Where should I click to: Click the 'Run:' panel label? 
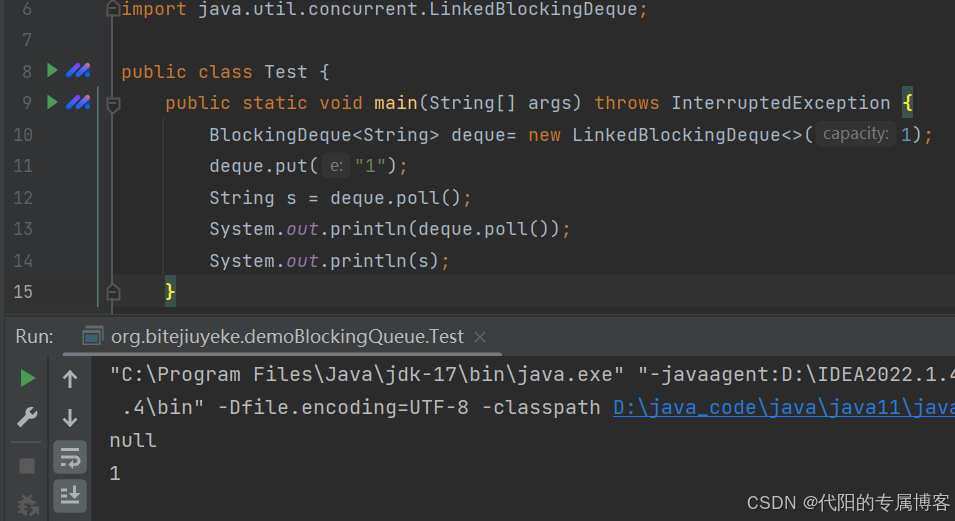coord(34,336)
